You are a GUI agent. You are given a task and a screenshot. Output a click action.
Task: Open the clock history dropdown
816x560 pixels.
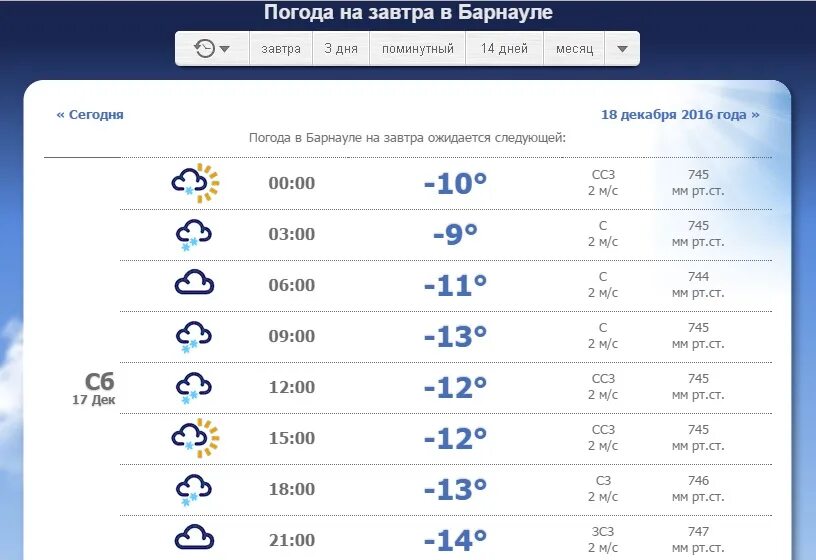pos(212,48)
